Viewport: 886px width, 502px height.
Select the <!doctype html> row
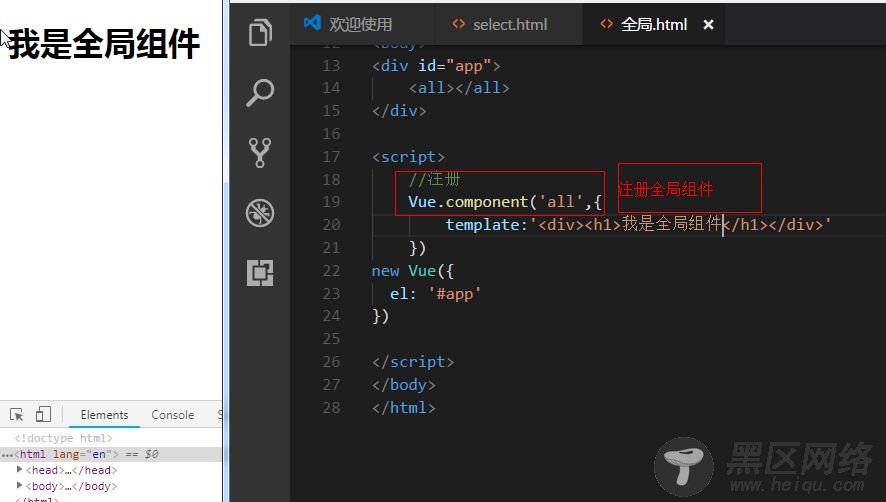point(63,438)
